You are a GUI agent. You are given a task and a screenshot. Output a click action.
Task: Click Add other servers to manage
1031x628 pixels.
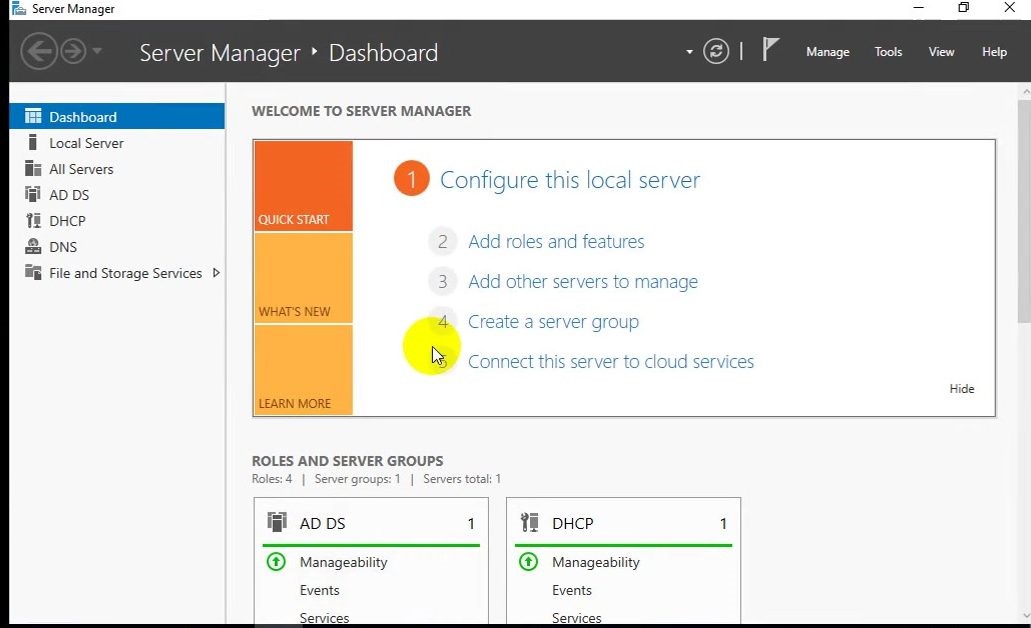[583, 281]
